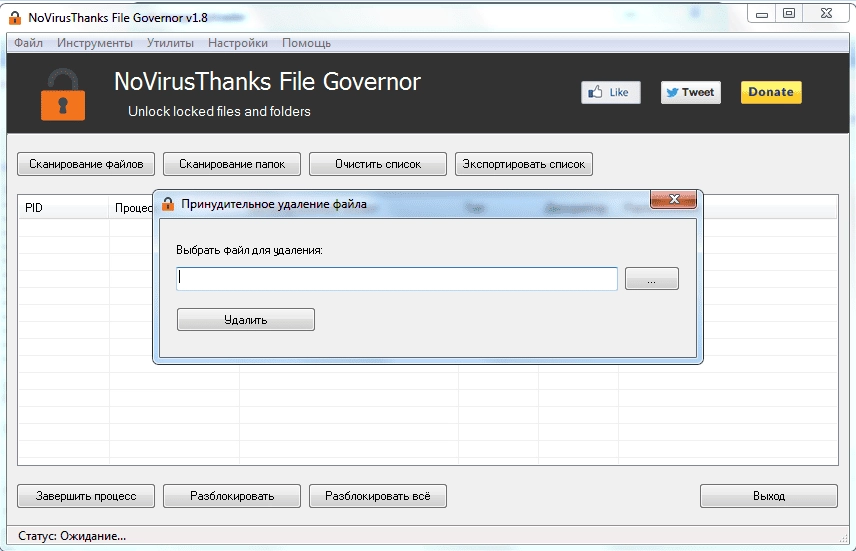Click the PID column header
Image resolution: width=856 pixels, height=551 pixels.
coord(63,208)
